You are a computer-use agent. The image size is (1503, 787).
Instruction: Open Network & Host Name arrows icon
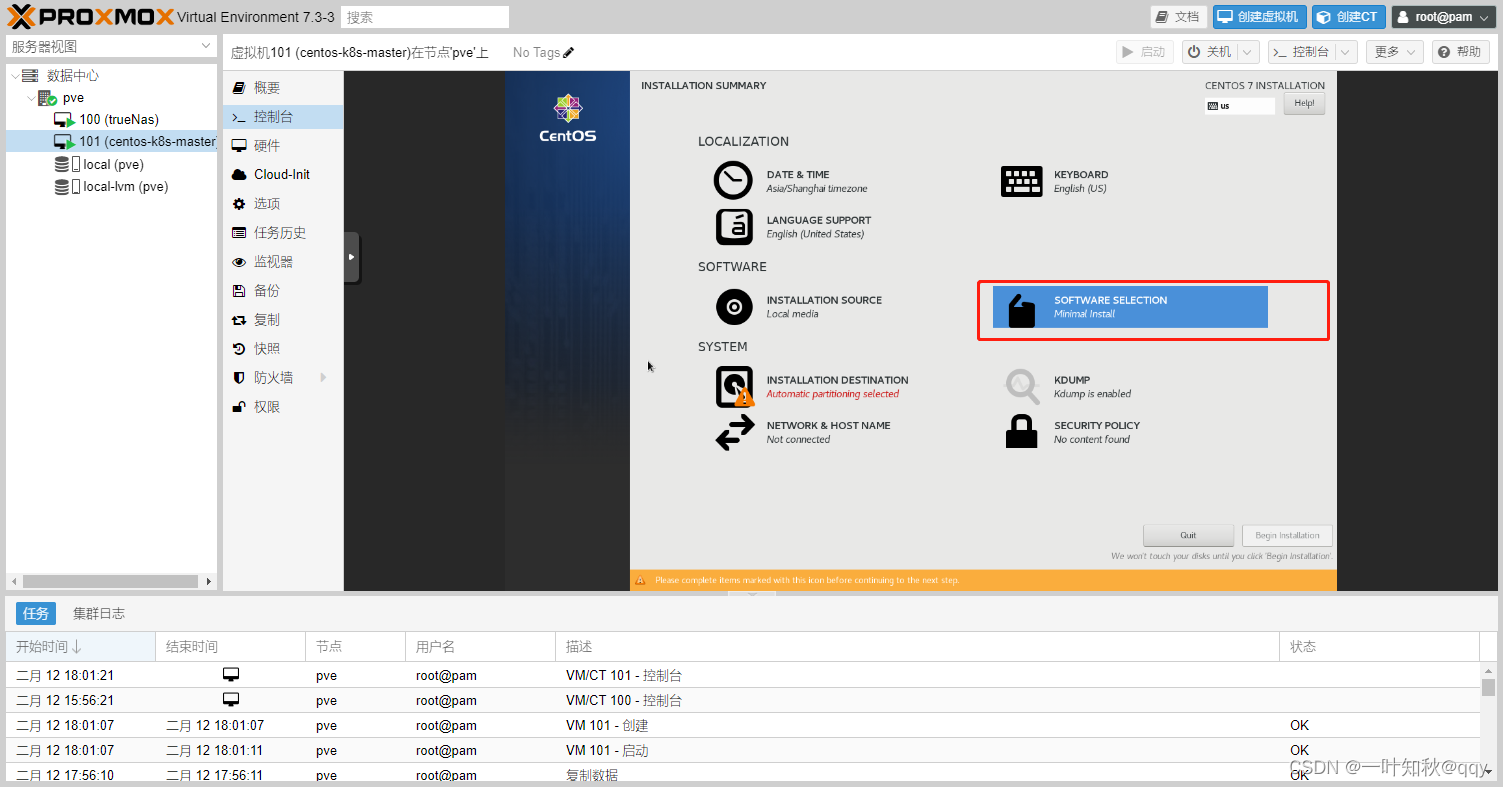click(735, 433)
